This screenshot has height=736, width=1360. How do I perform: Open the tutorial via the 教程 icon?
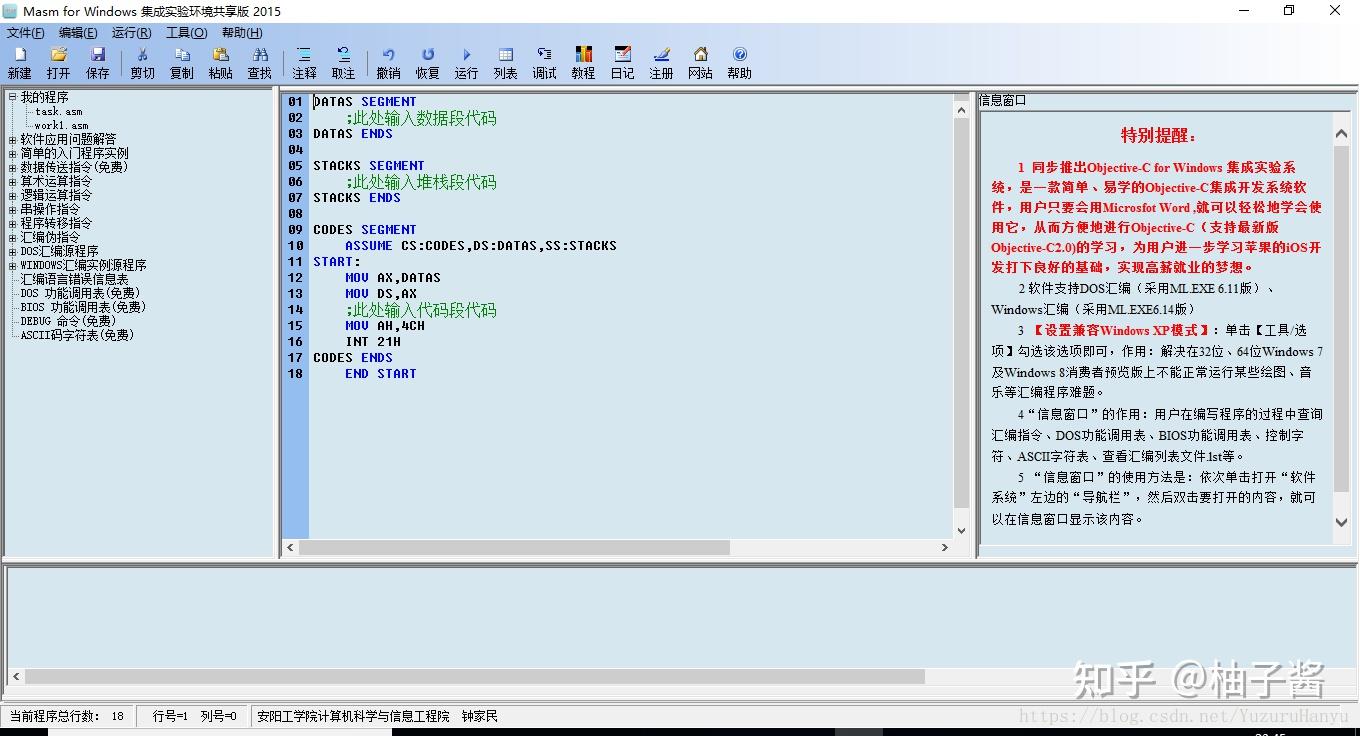pos(583,61)
